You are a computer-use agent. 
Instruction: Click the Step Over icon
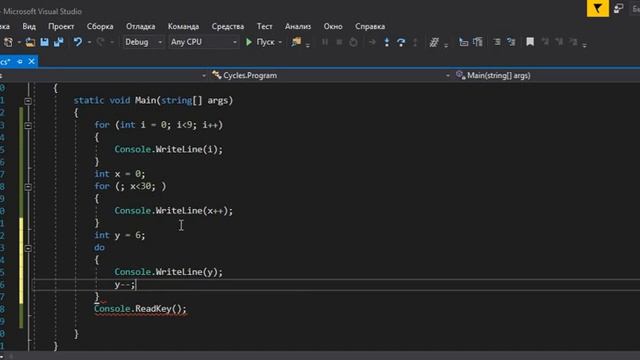[401, 42]
